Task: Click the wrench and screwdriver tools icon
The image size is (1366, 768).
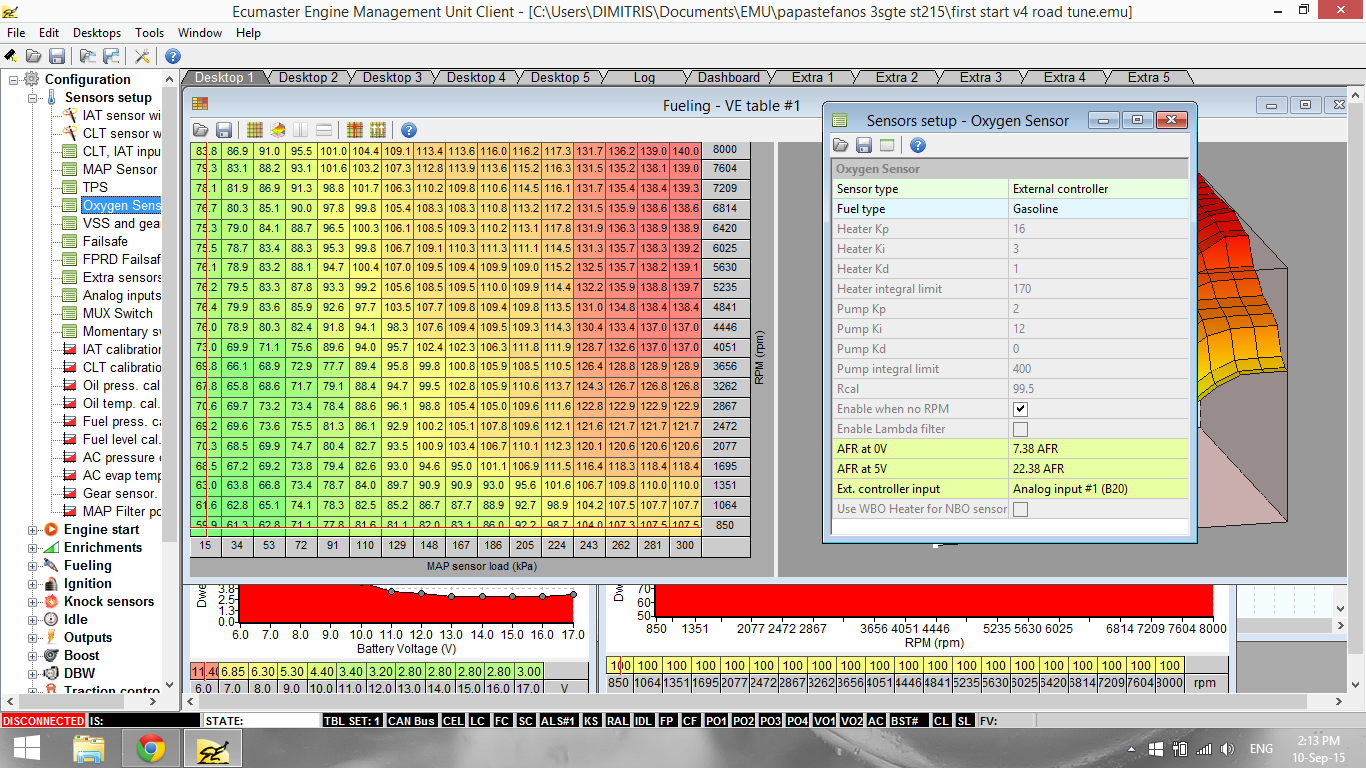Action: (x=142, y=56)
